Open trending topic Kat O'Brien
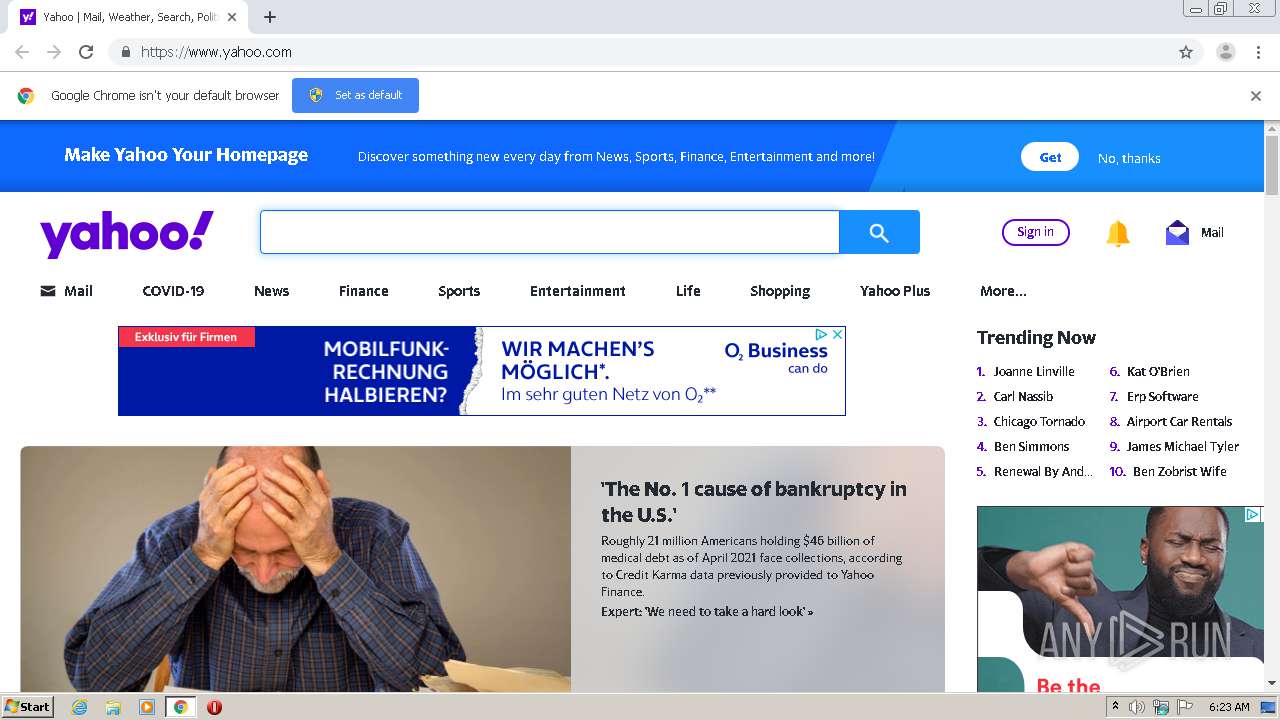Viewport: 1280px width, 720px height. click(1158, 371)
